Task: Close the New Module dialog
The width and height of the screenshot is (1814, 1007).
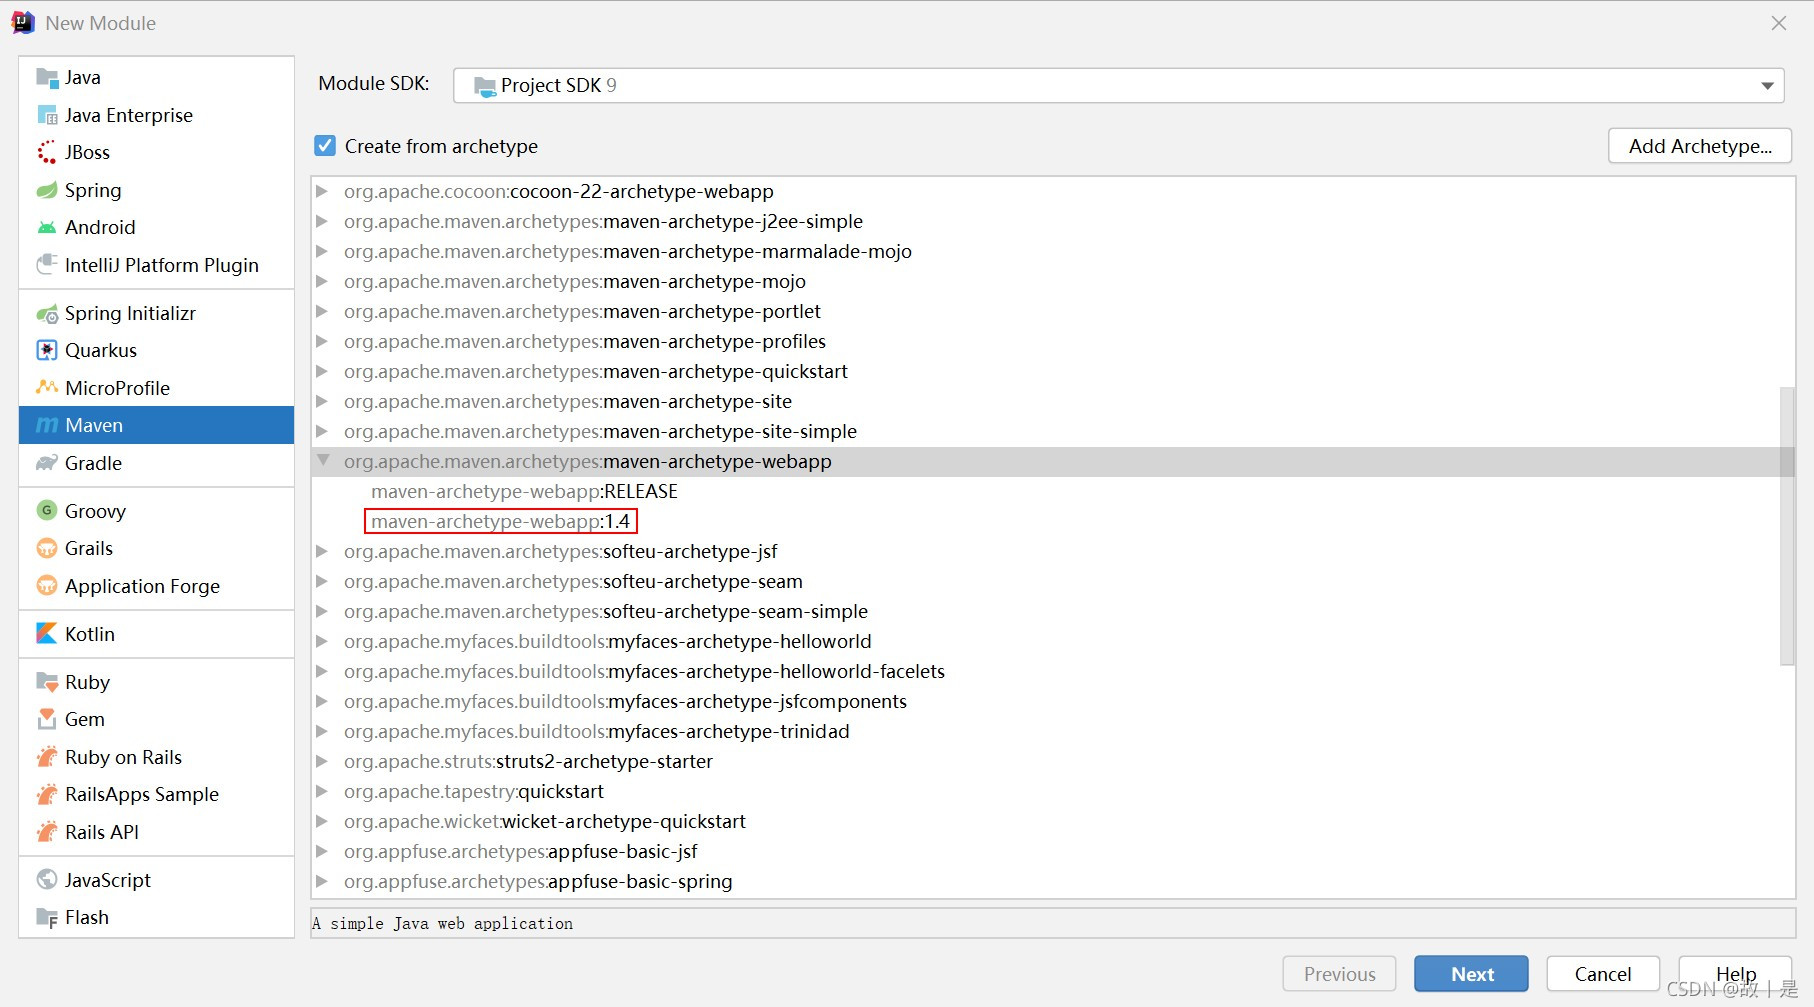Action: coord(1778,23)
